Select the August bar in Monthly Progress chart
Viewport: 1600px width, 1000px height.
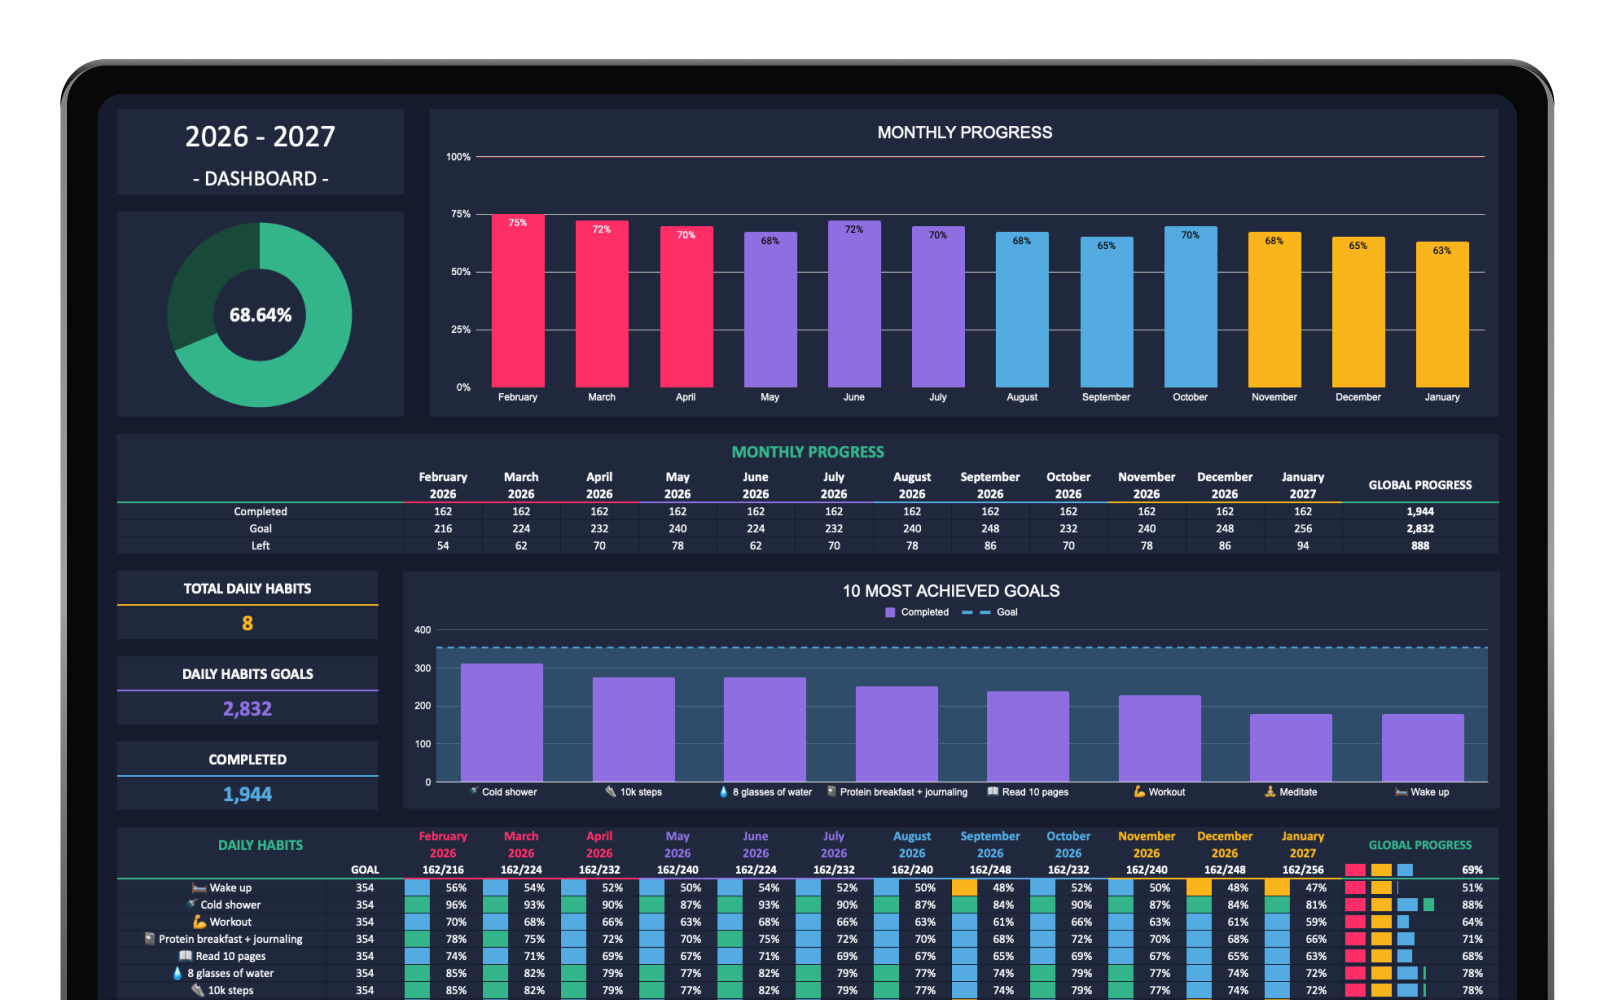click(x=1022, y=310)
